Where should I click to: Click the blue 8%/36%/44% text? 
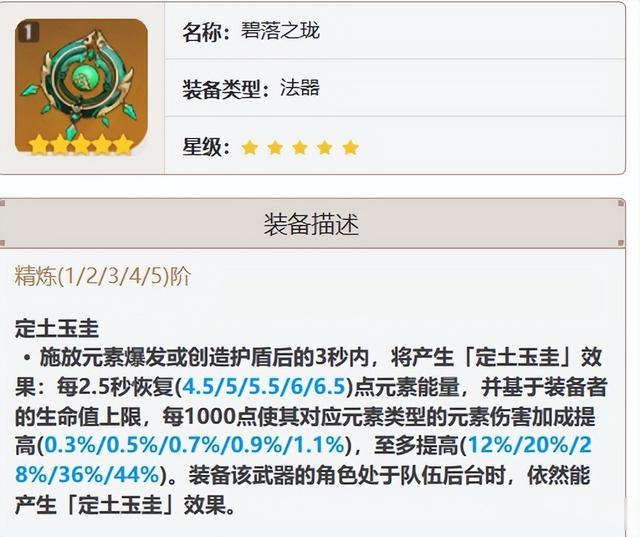pyautogui.click(x=87, y=475)
